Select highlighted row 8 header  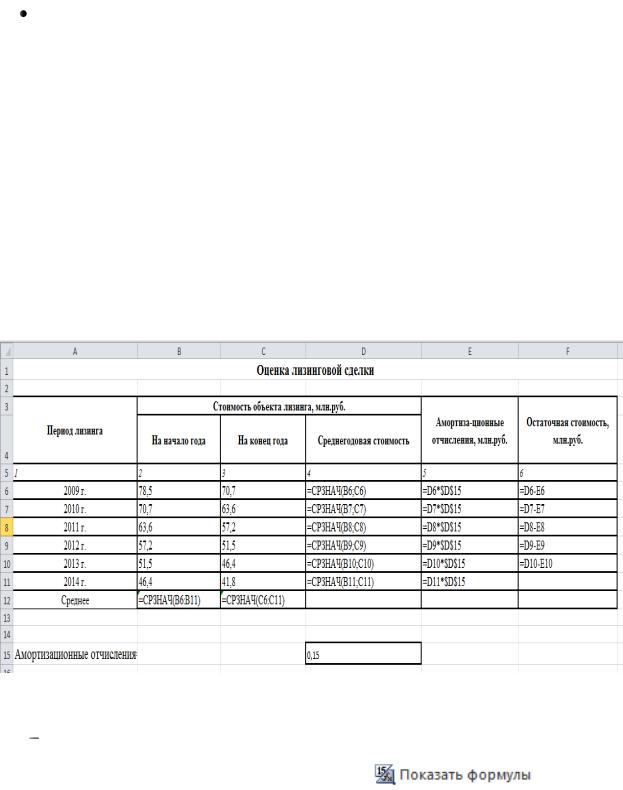click(x=7, y=527)
